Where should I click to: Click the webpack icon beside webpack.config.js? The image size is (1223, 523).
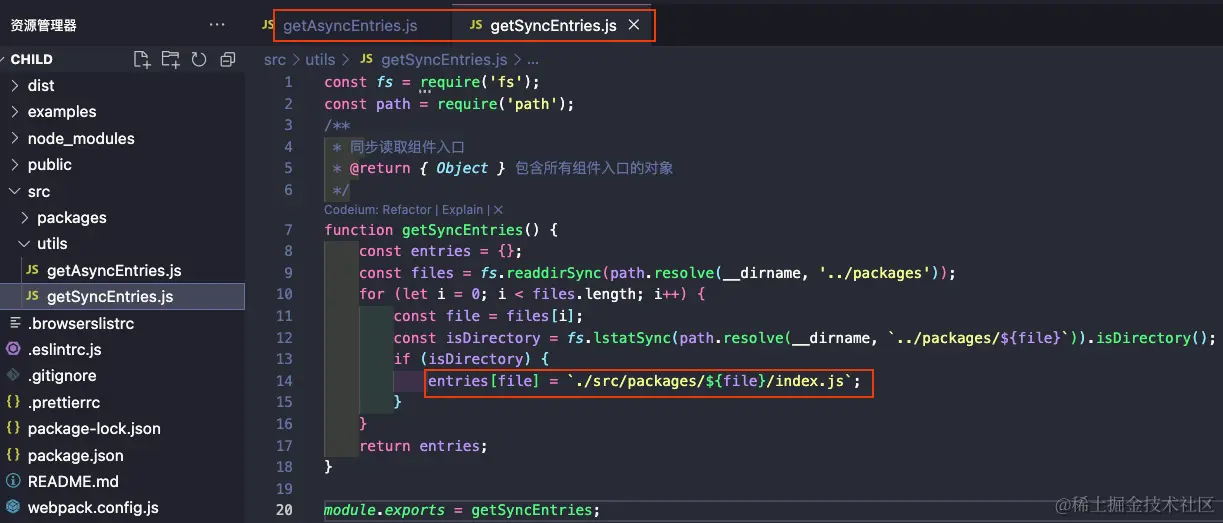click(x=13, y=508)
